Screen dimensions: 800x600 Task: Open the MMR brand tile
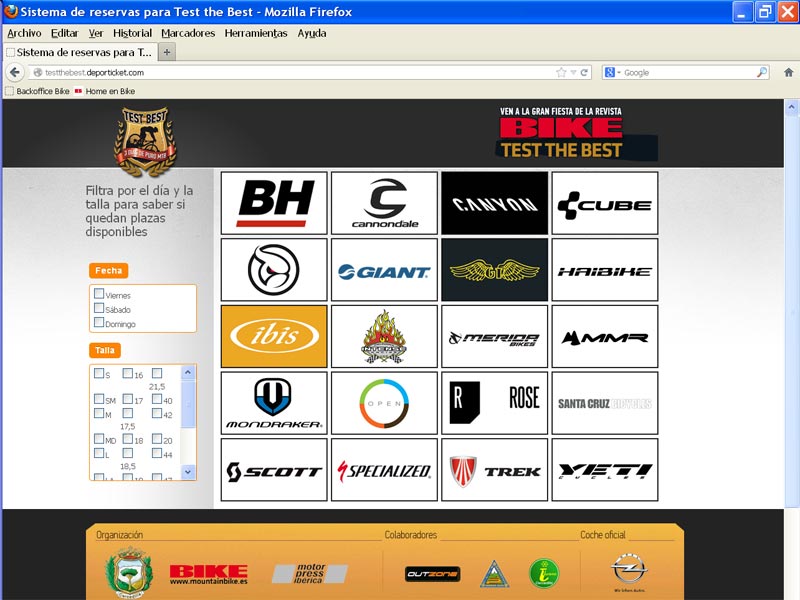(x=605, y=336)
